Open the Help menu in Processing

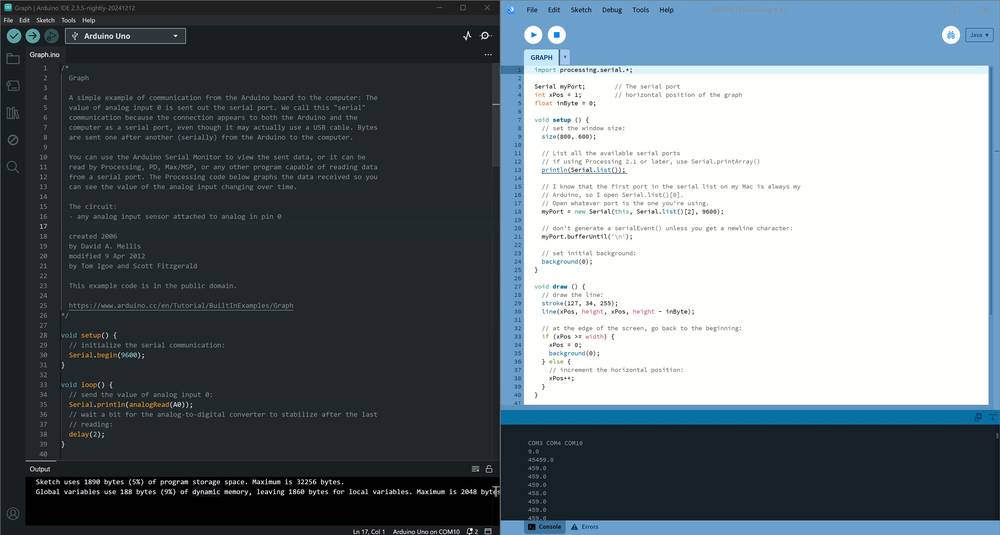[666, 10]
